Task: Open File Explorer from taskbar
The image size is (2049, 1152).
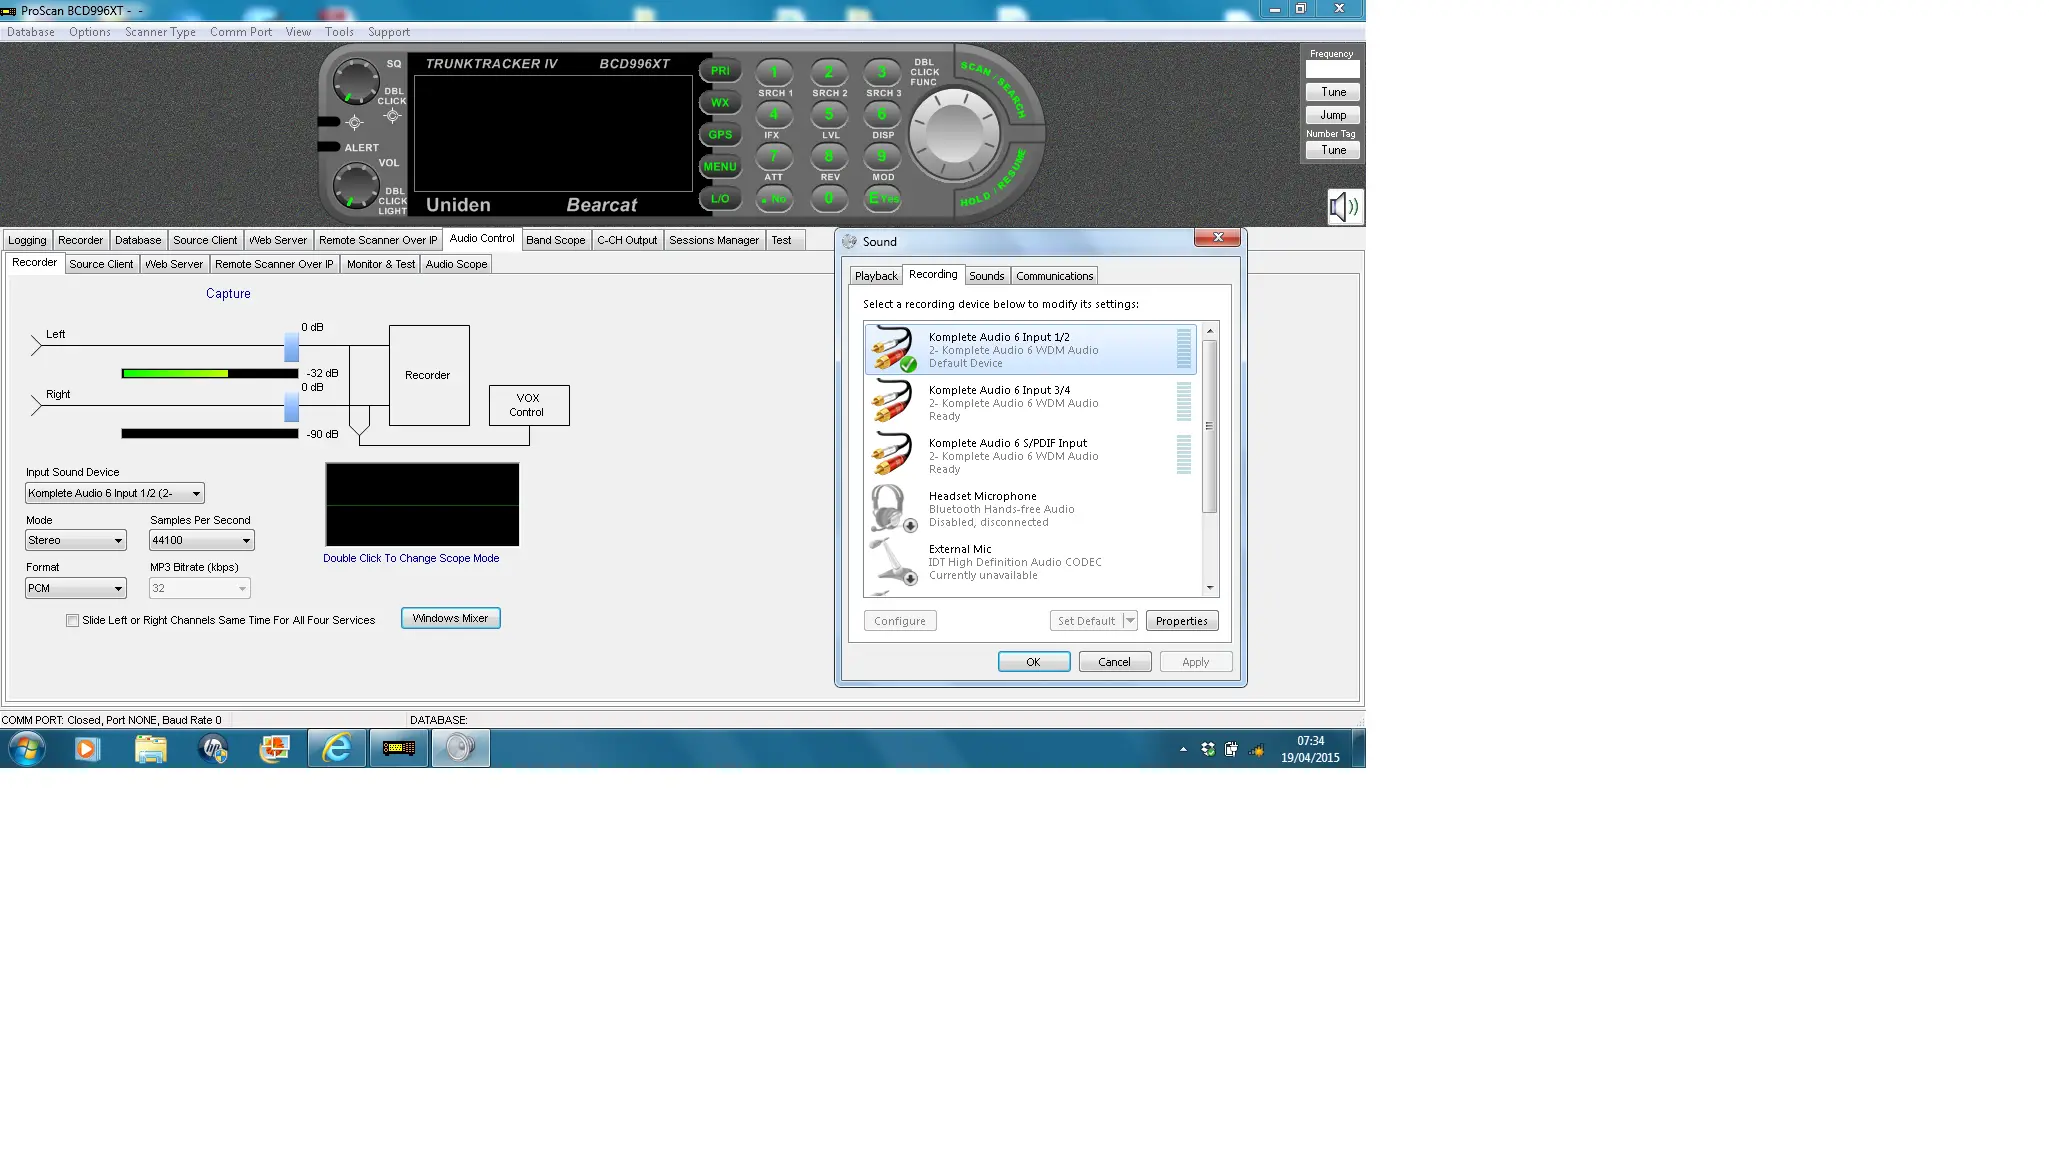Action: [x=150, y=749]
